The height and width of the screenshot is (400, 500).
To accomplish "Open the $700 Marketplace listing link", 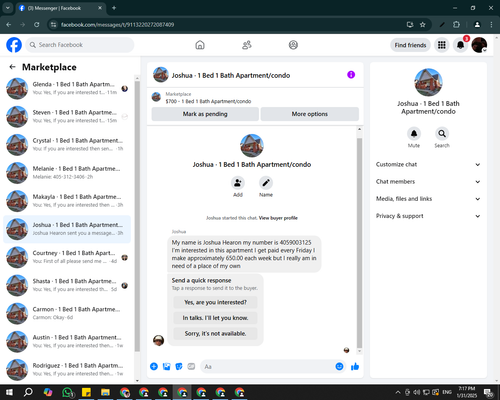I will (208, 101).
